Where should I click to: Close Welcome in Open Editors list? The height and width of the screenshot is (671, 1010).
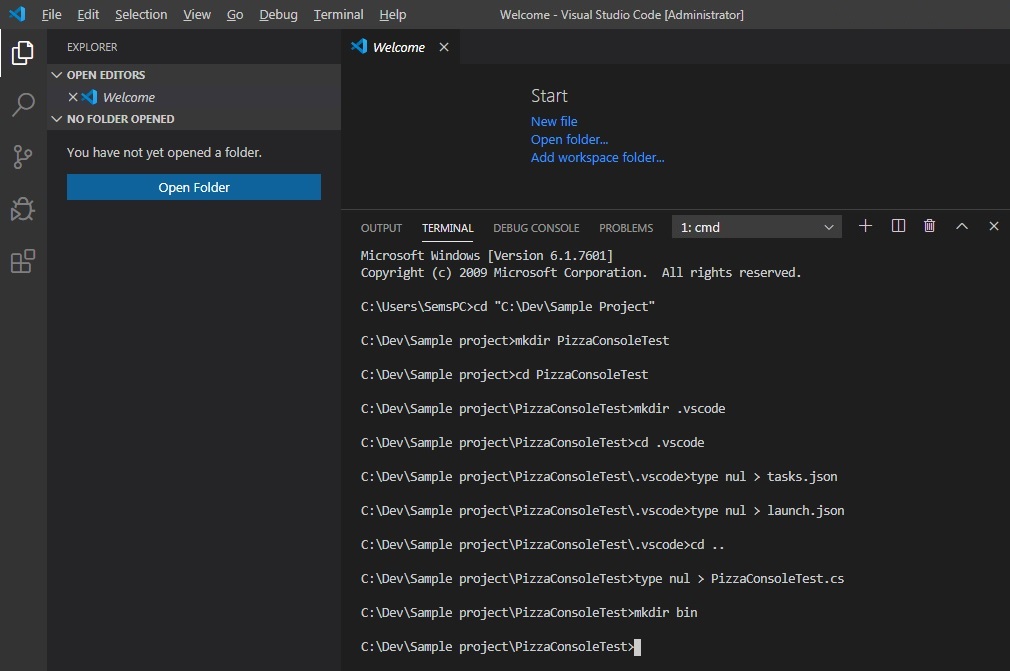[73, 97]
